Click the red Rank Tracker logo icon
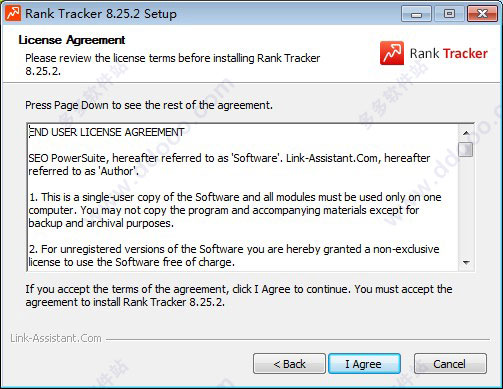The width and height of the screenshot is (503, 389). click(392, 53)
